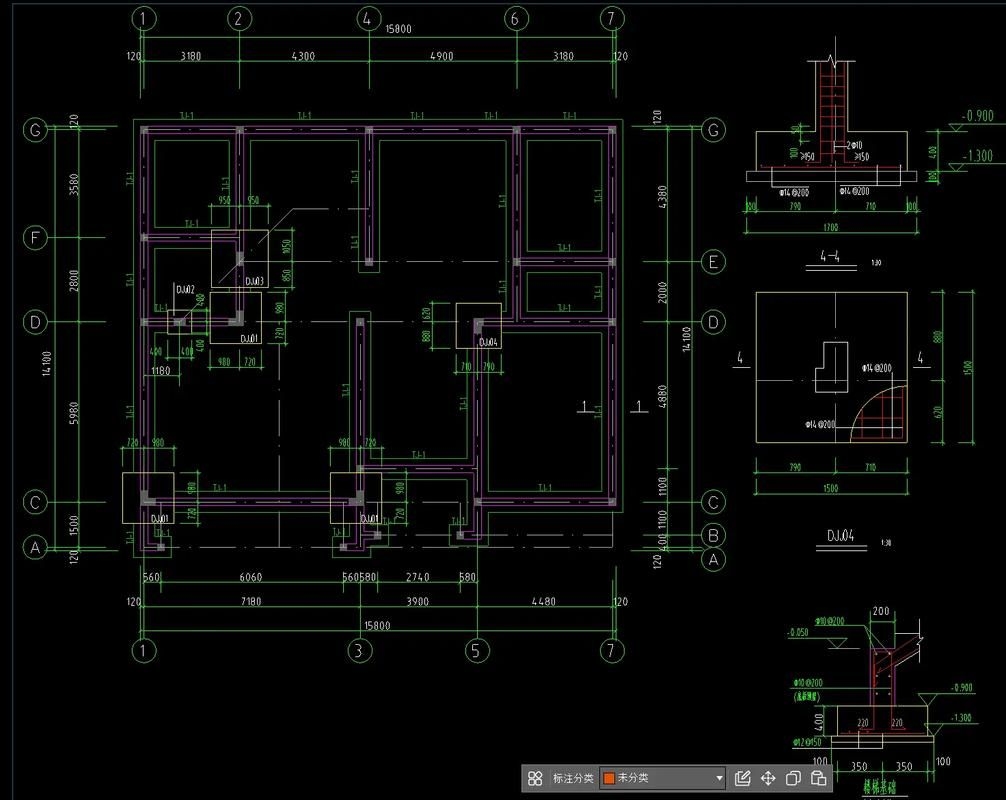Image resolution: width=1006 pixels, height=800 pixels.
Task: Click the 标注分类 label in the toolbar
Action: 573,778
